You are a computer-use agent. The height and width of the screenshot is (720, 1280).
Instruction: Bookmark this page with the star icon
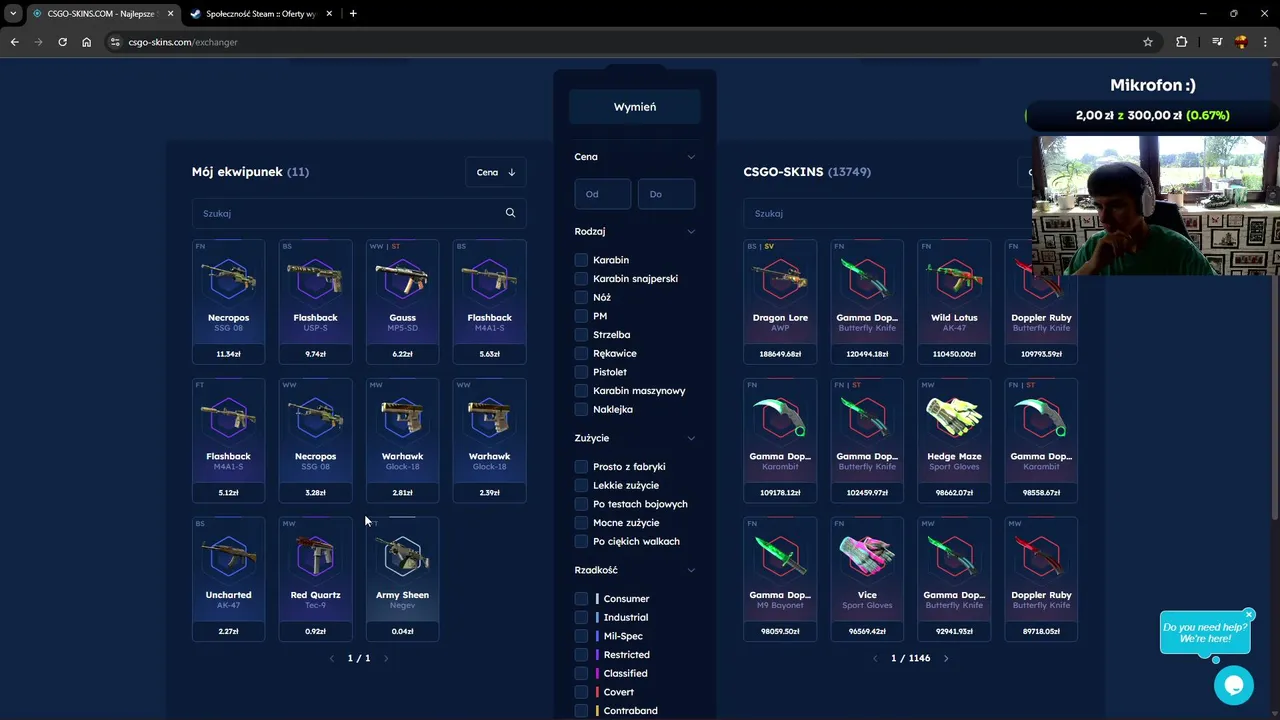1148,42
